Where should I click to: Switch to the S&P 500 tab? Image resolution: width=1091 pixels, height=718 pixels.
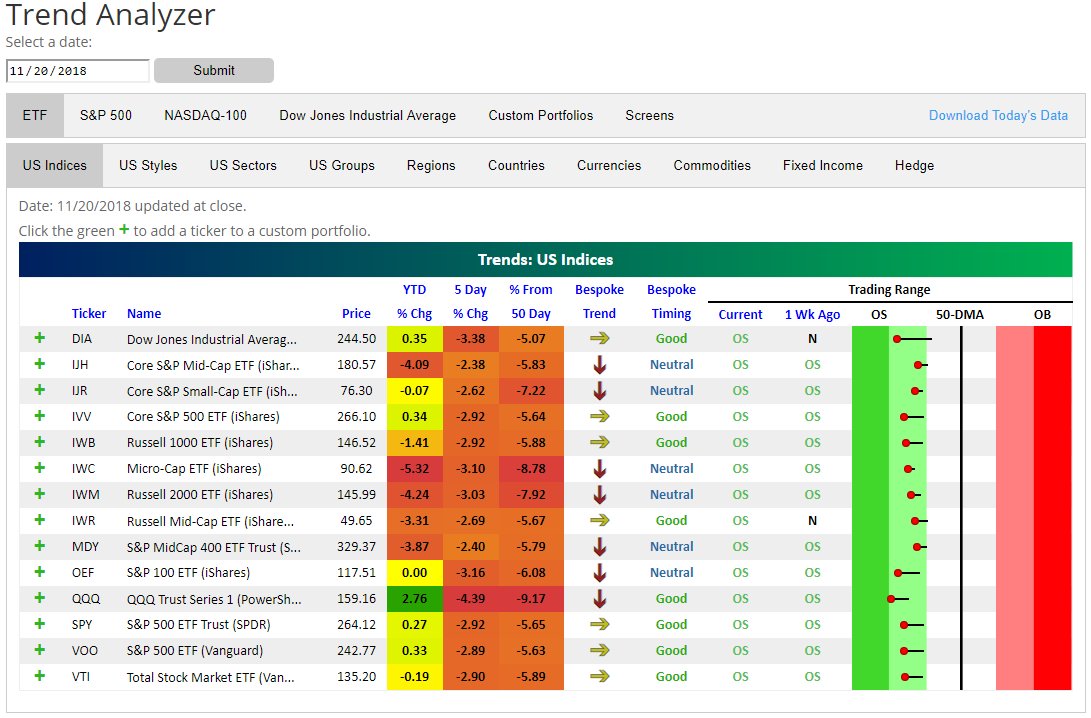tap(106, 115)
